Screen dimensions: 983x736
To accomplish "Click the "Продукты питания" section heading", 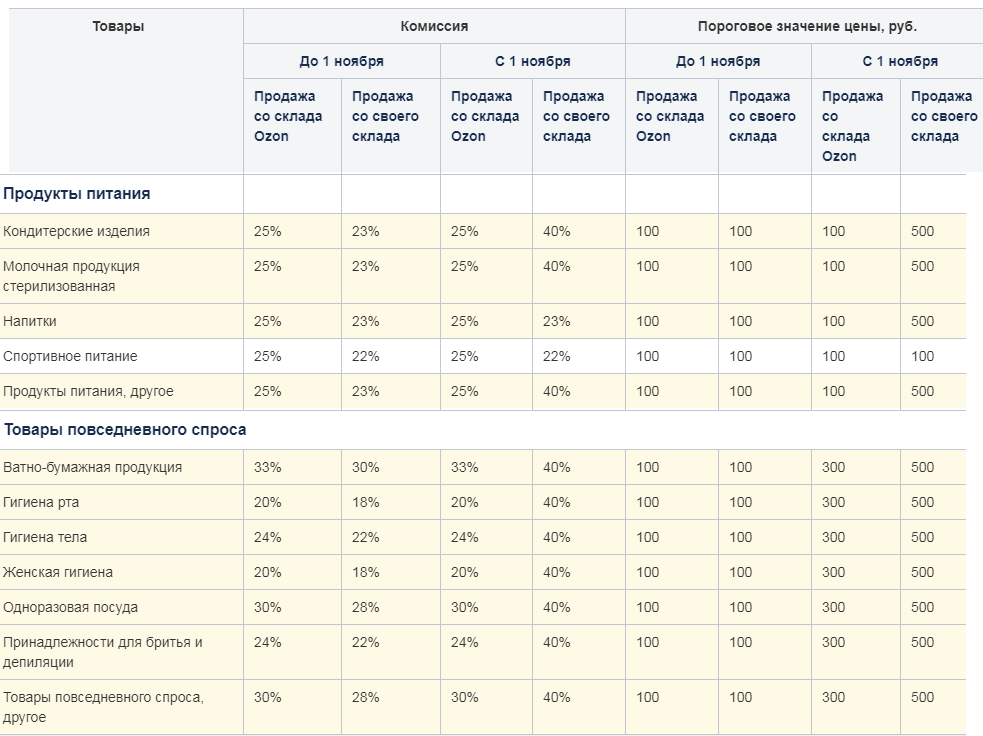I will pyautogui.click(x=77, y=194).
